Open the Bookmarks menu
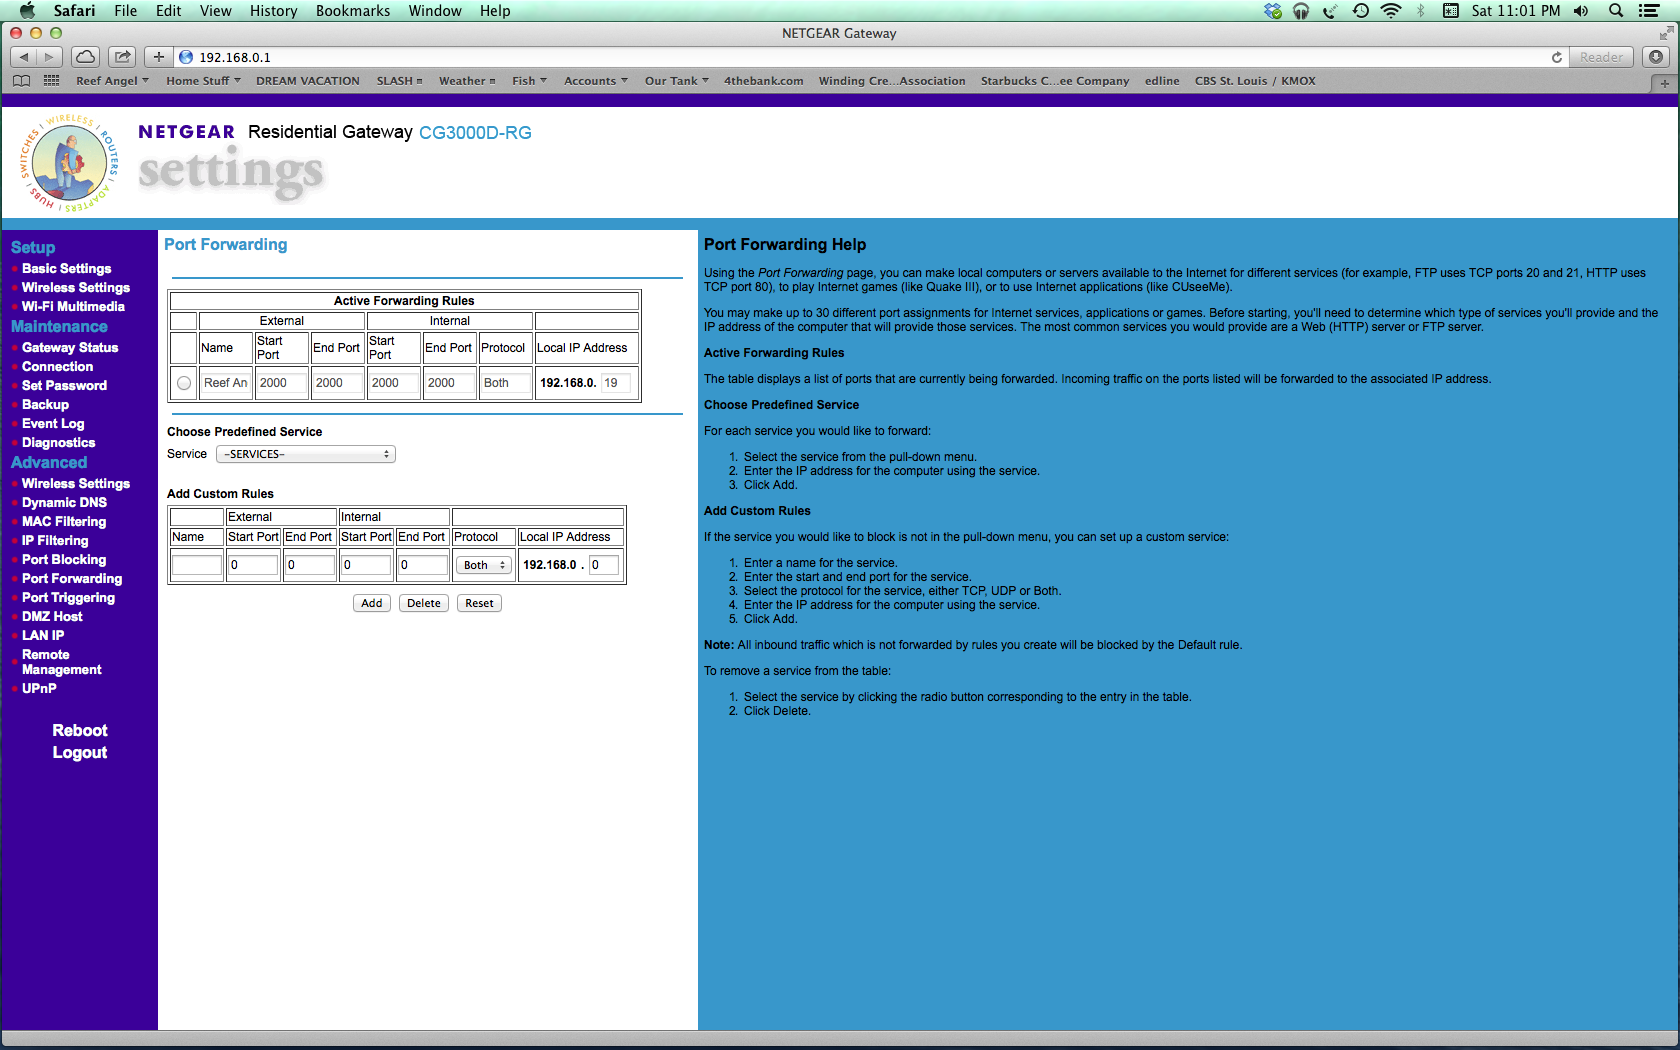This screenshot has width=1680, height=1050. [352, 11]
